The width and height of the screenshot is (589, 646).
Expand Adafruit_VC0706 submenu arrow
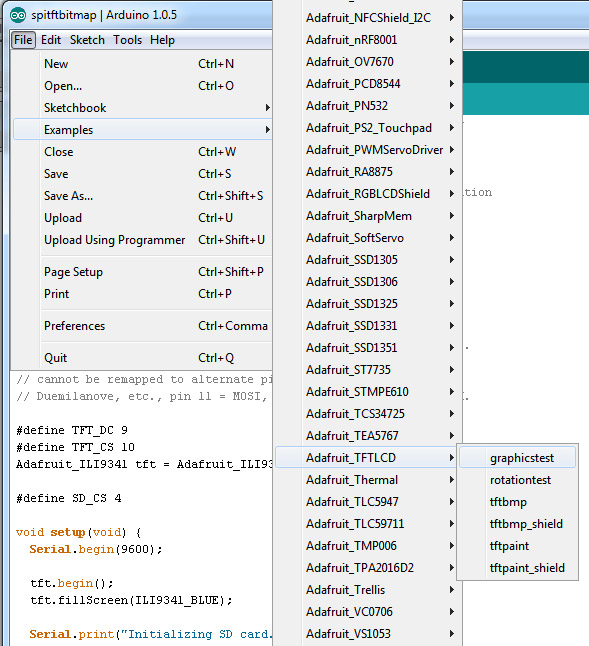click(452, 612)
